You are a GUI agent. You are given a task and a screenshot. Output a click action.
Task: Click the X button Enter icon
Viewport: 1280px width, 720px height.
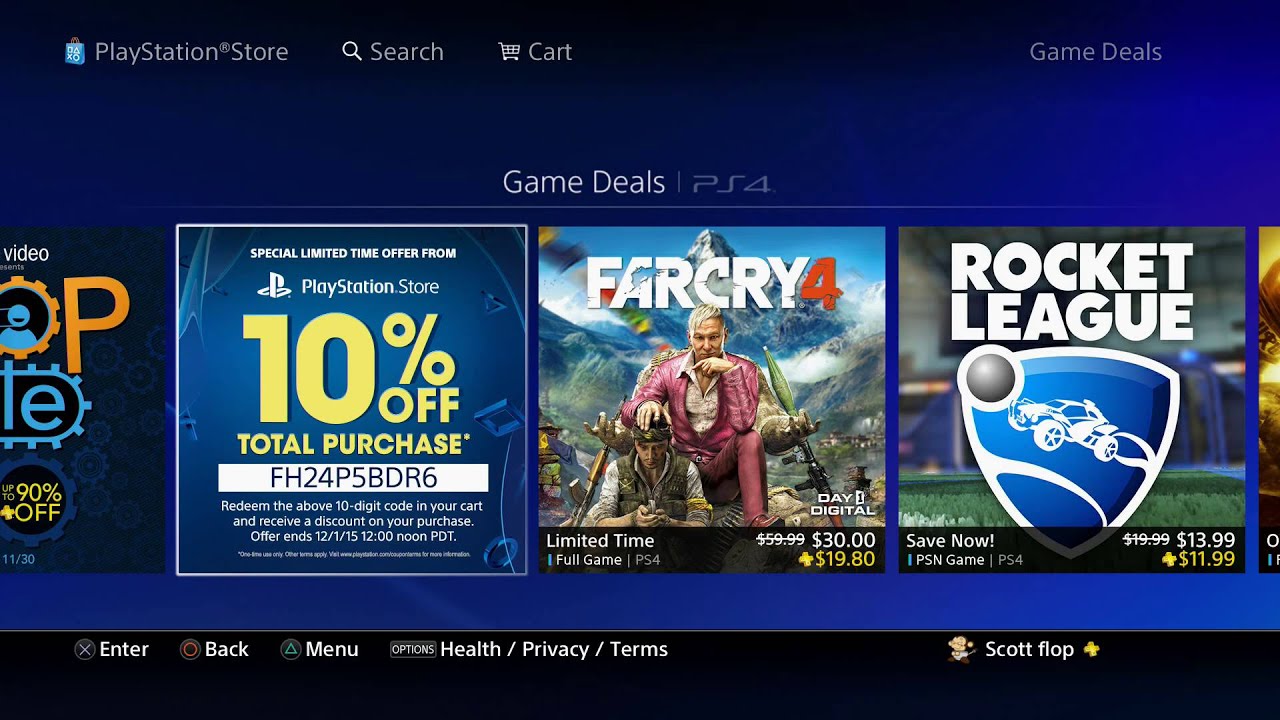pyautogui.click(x=85, y=649)
